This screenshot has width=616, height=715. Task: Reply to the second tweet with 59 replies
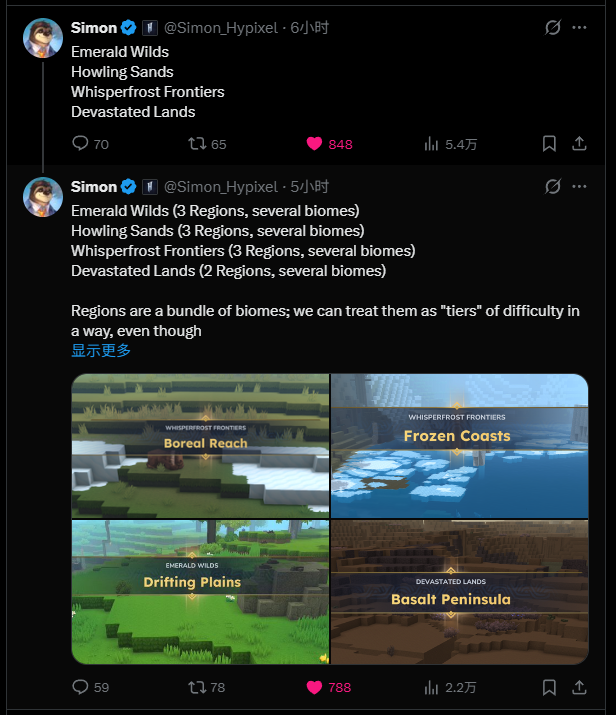81,687
